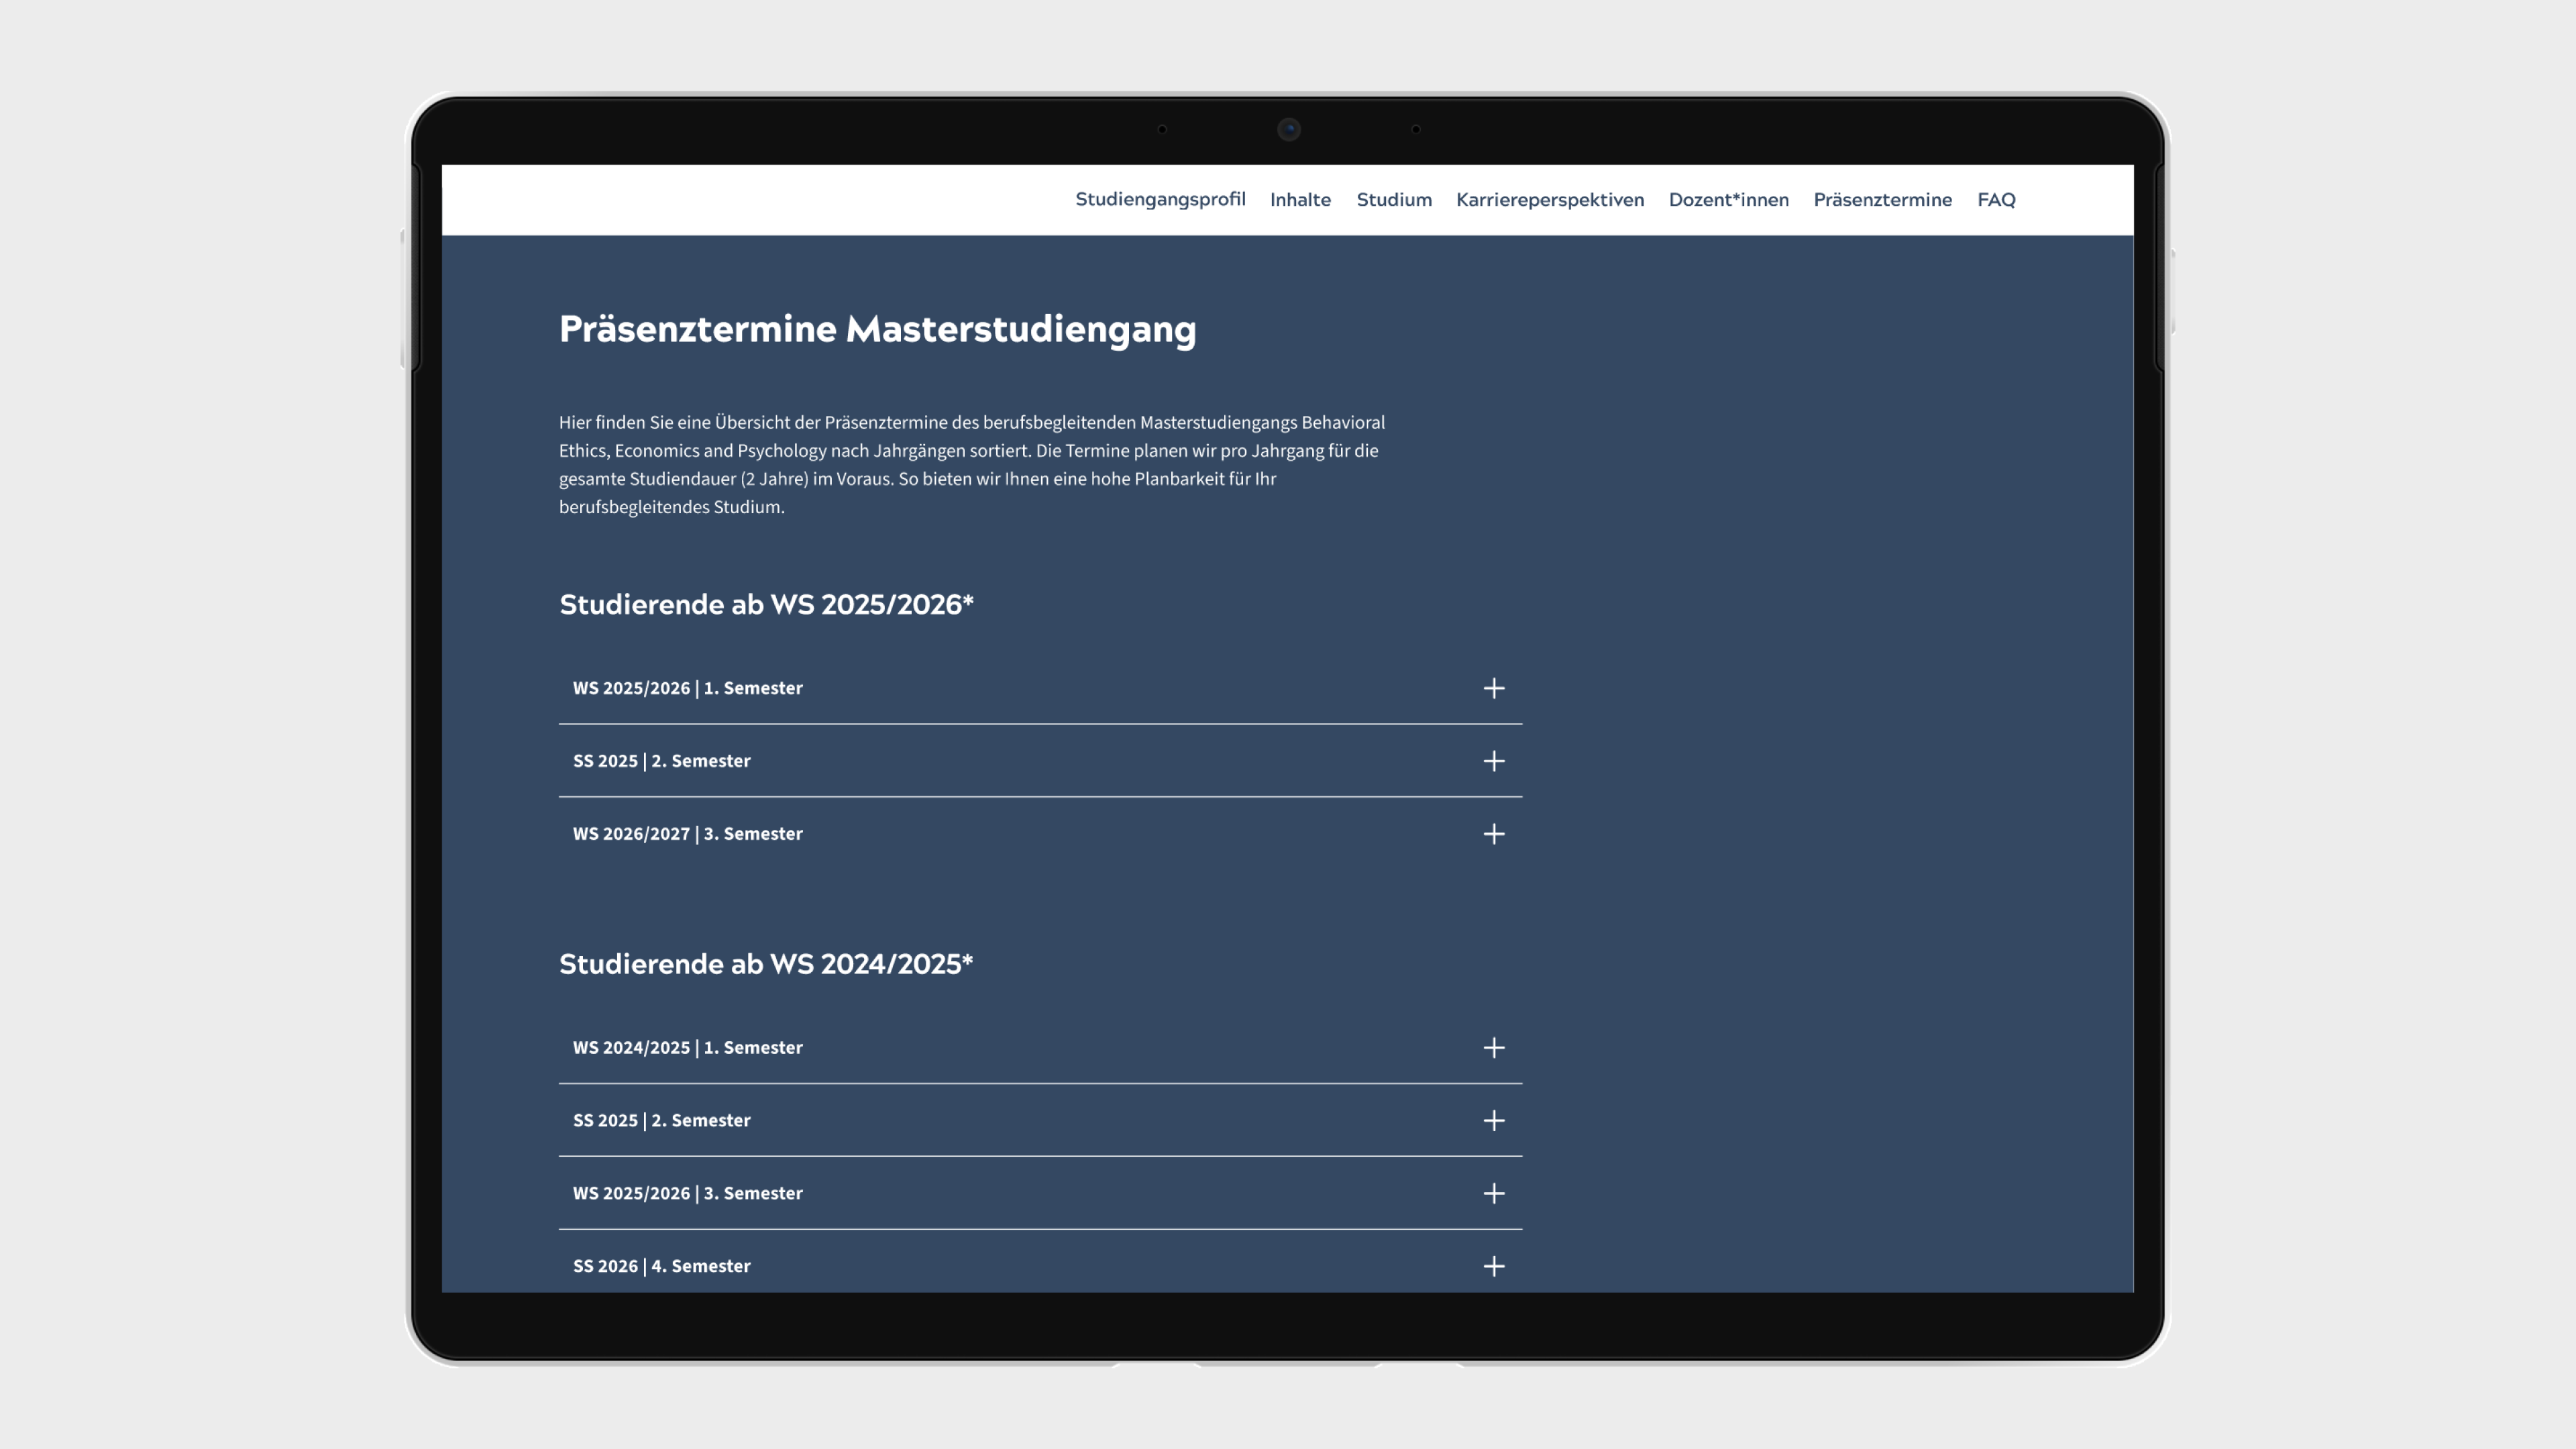This screenshot has height=1449, width=2576.
Task: Click the plus icon on SS 2026 | 4. Semester row
Action: [1493, 1265]
